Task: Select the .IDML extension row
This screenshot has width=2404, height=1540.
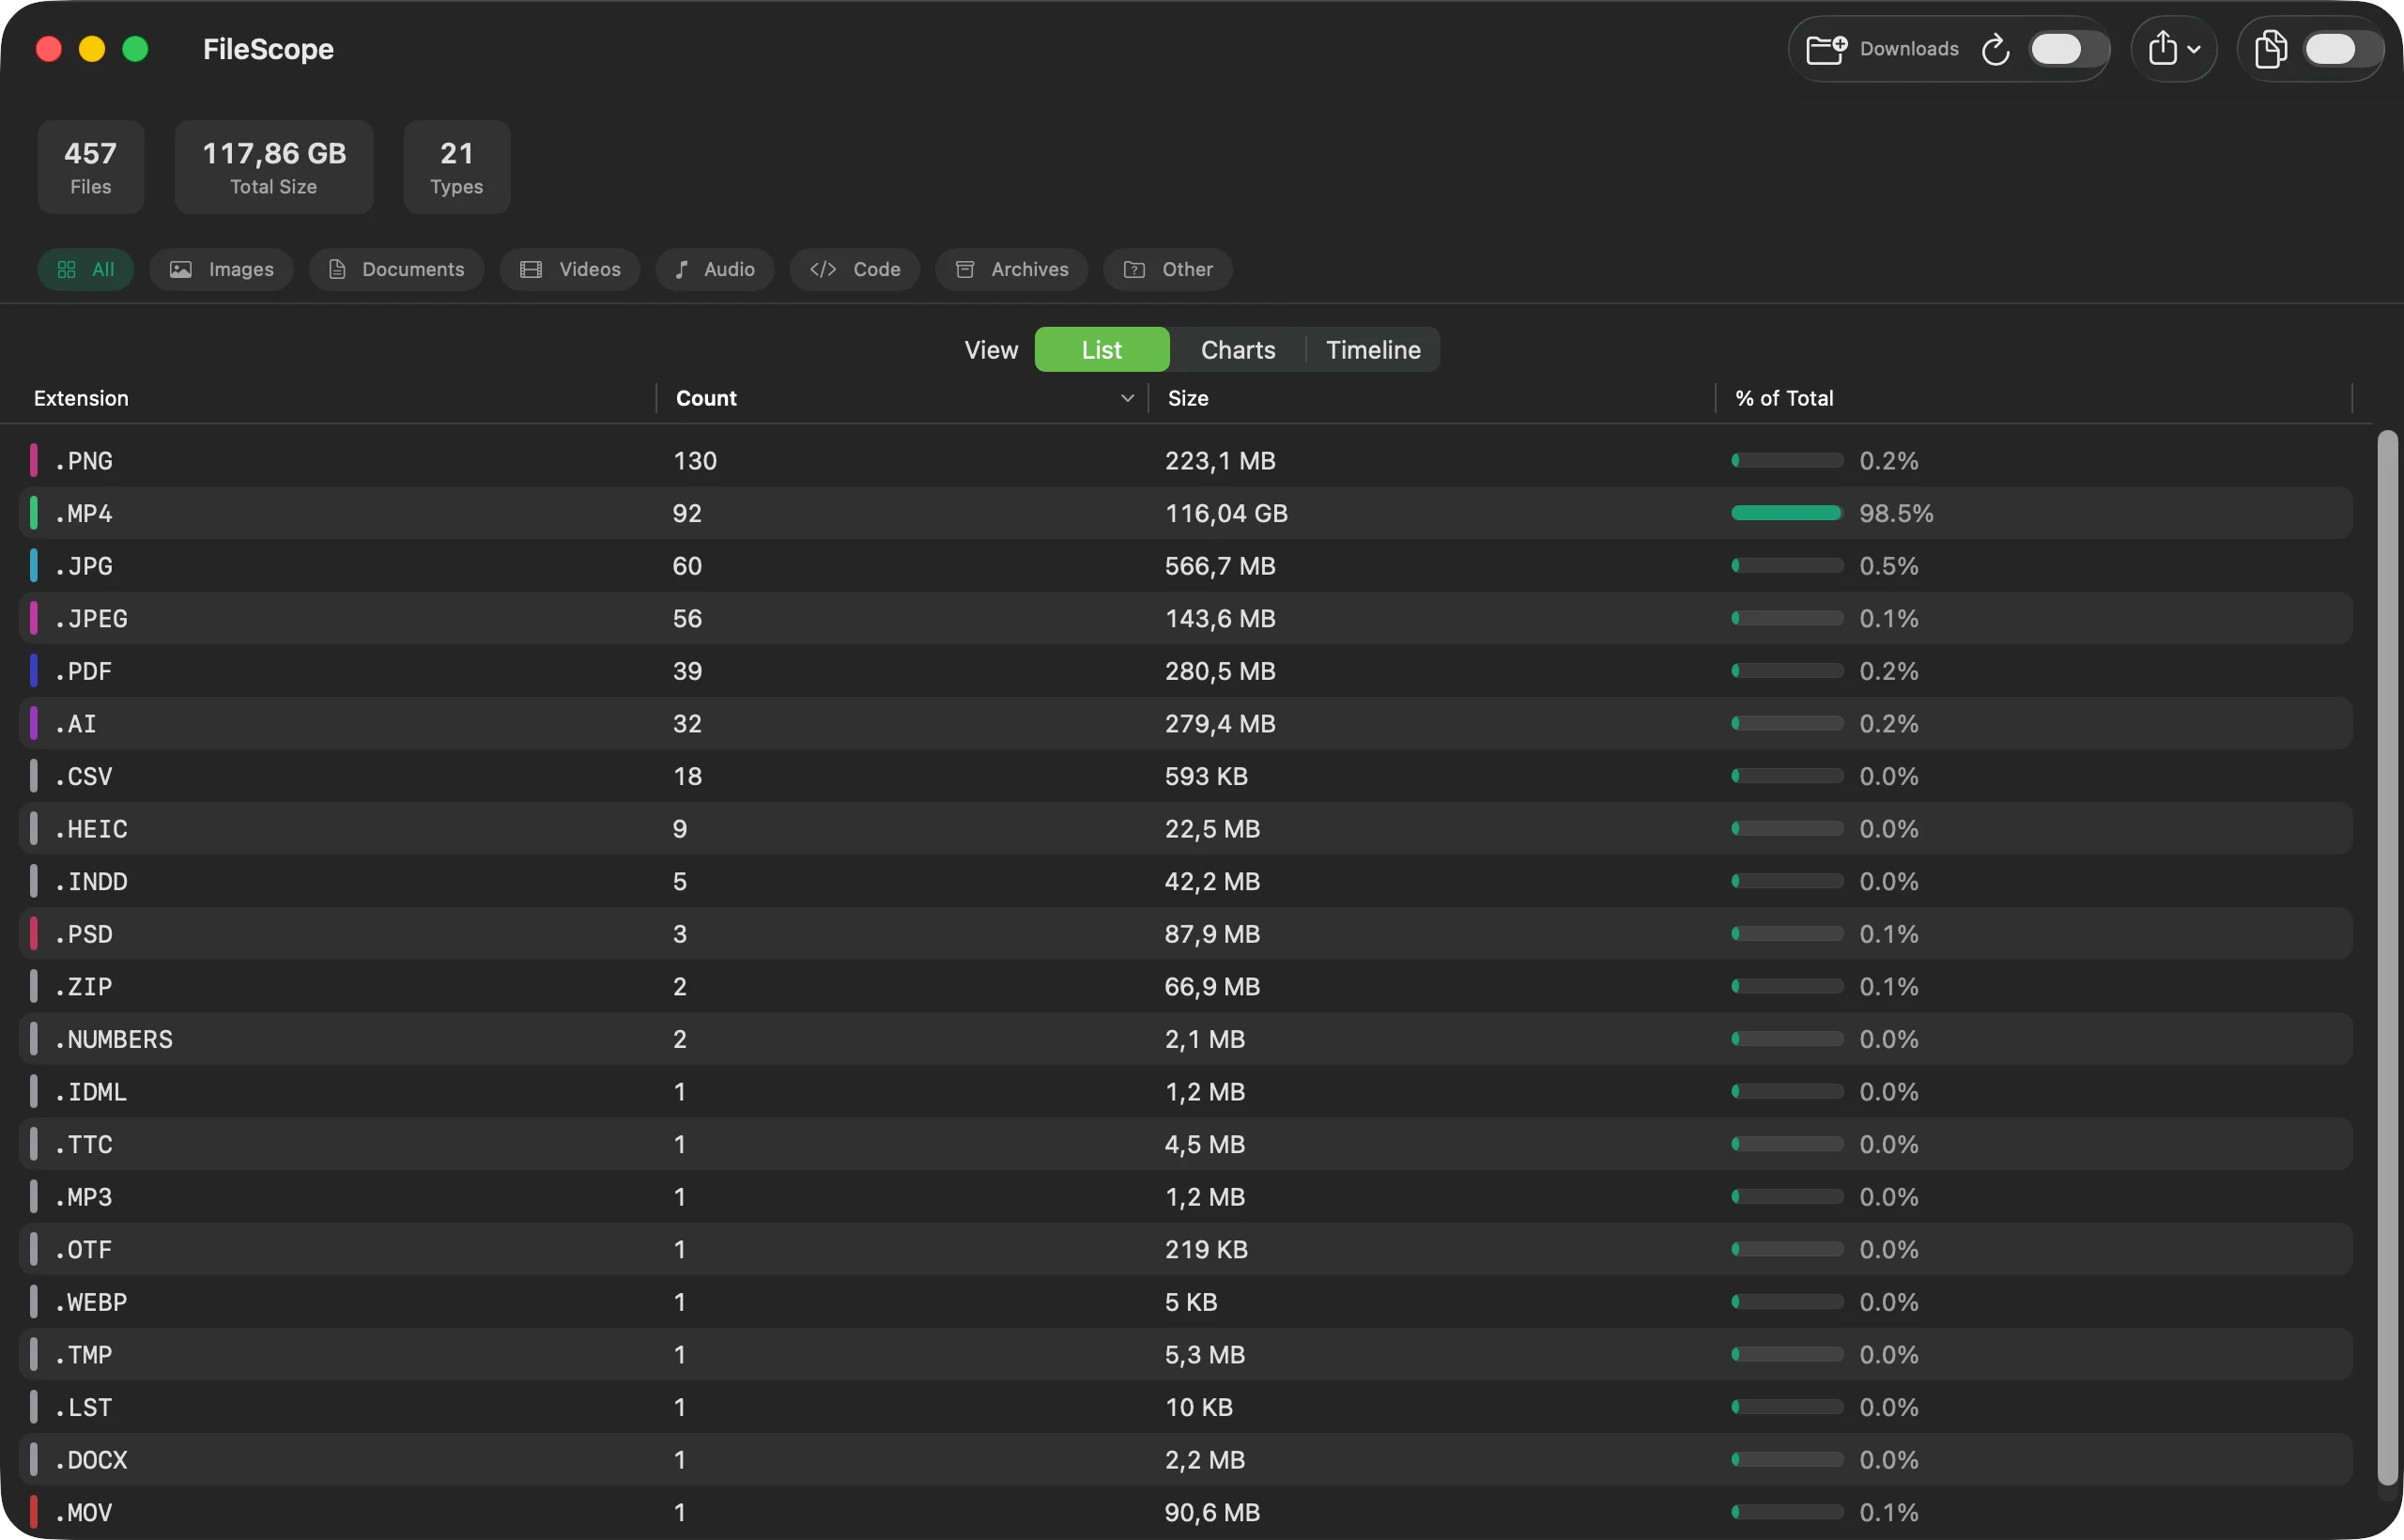Action: tap(1186, 1091)
